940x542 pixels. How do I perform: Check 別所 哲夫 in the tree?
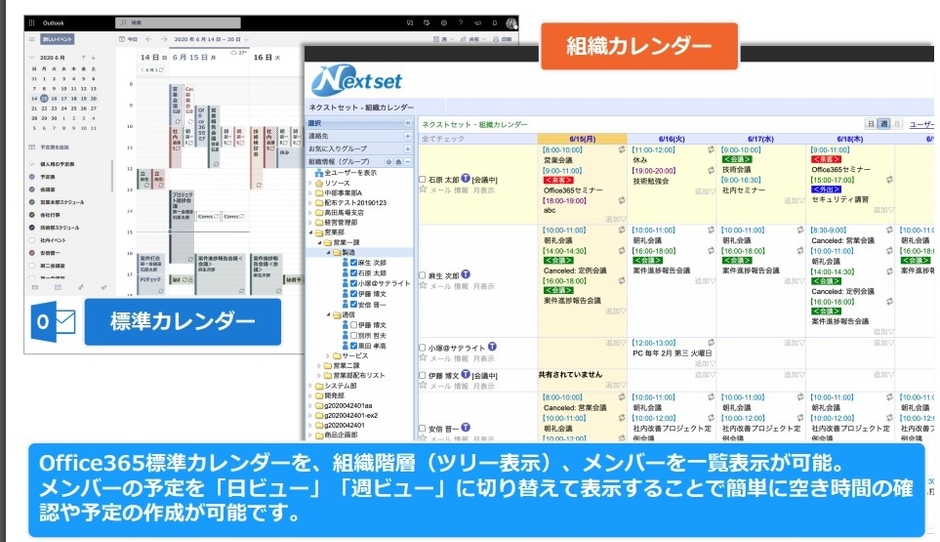pos(354,335)
